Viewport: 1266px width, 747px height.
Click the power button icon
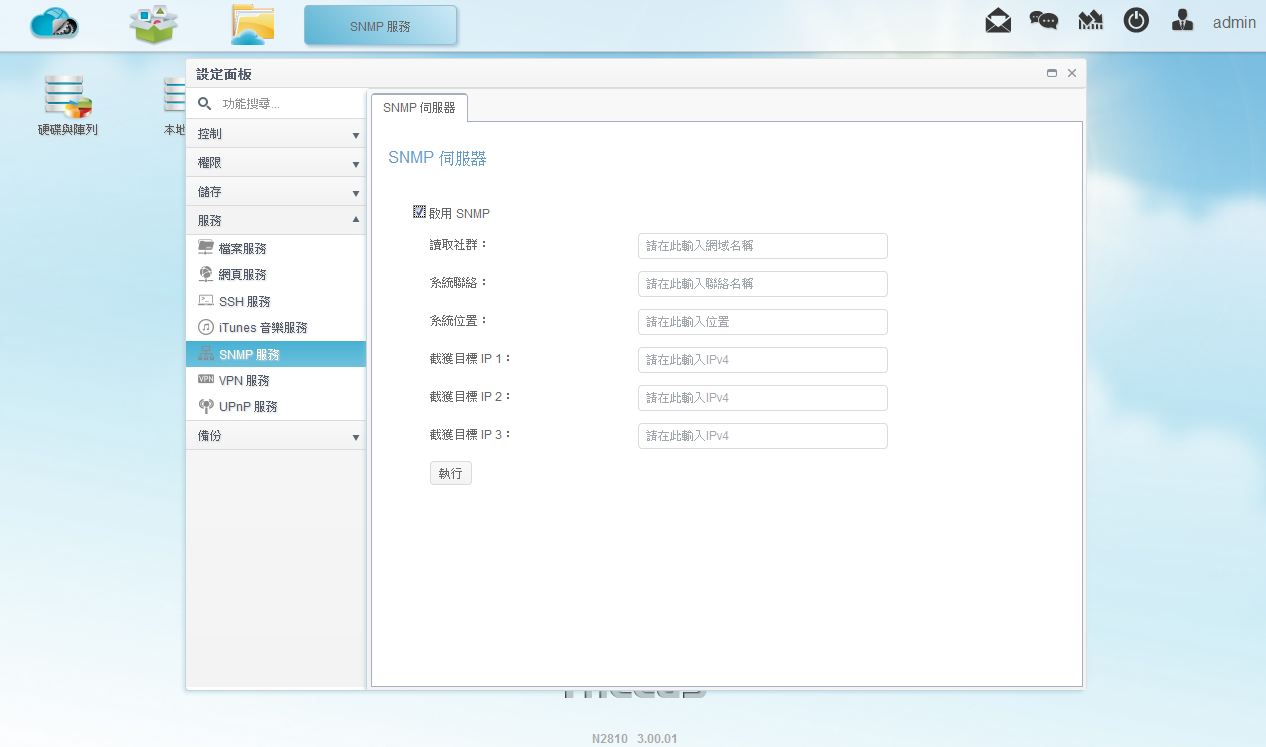[x=1136, y=21]
